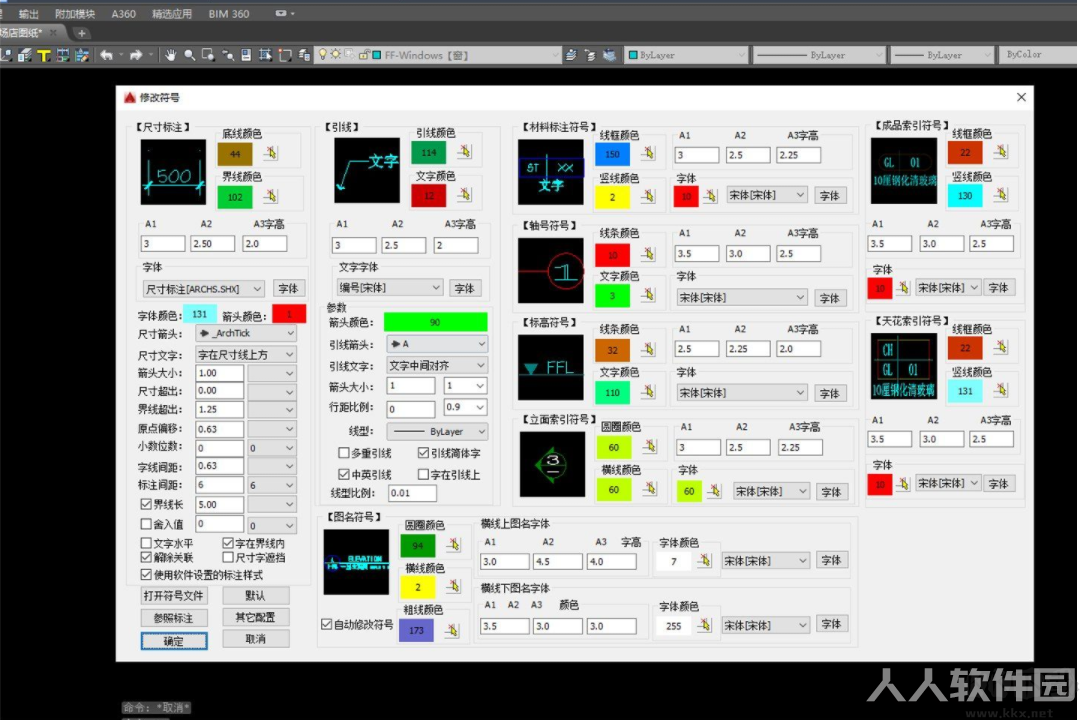Pick 横线上图名 字体颜色 with eyedropper

704,561
